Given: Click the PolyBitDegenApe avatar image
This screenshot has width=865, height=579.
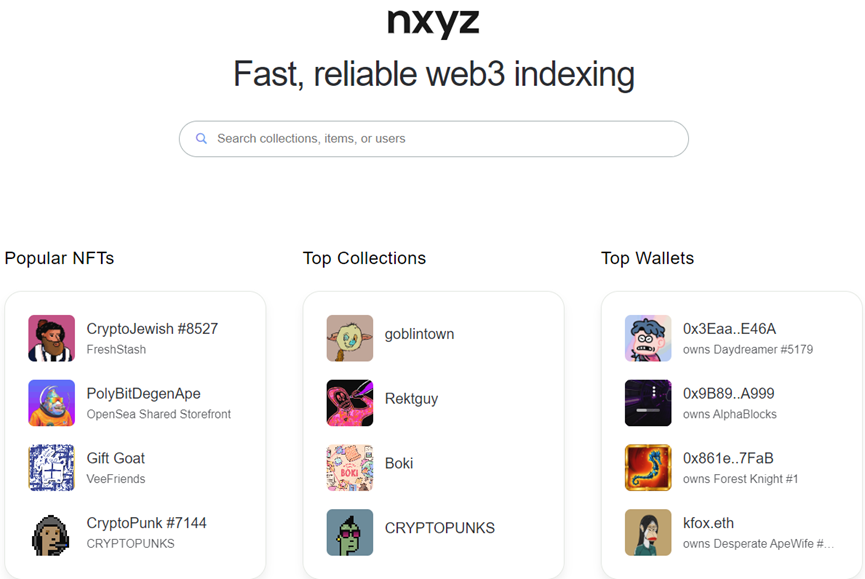Looking at the screenshot, I should click(x=51, y=403).
